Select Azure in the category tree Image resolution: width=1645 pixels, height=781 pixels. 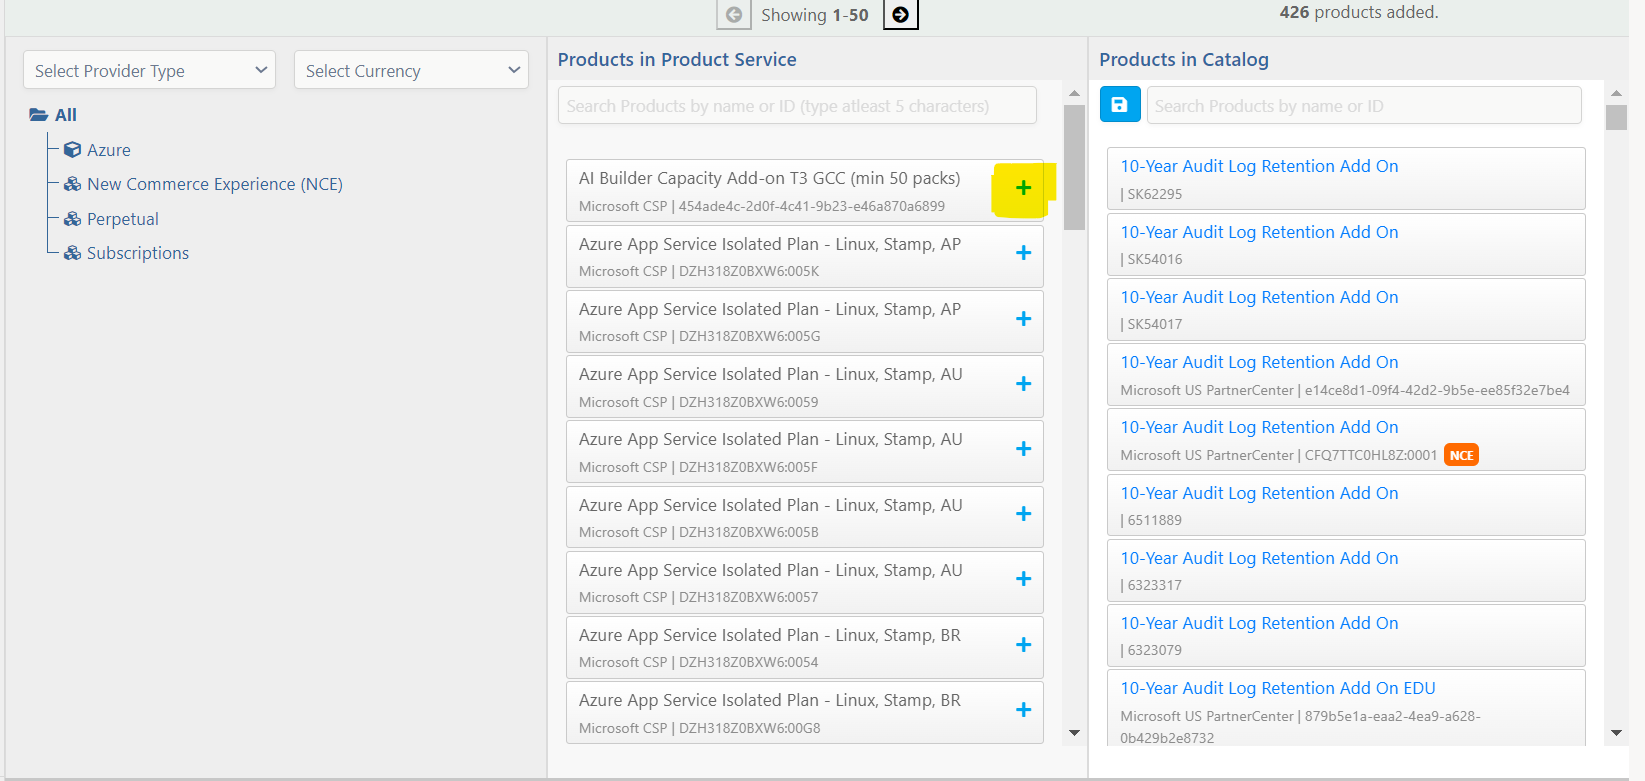109,150
